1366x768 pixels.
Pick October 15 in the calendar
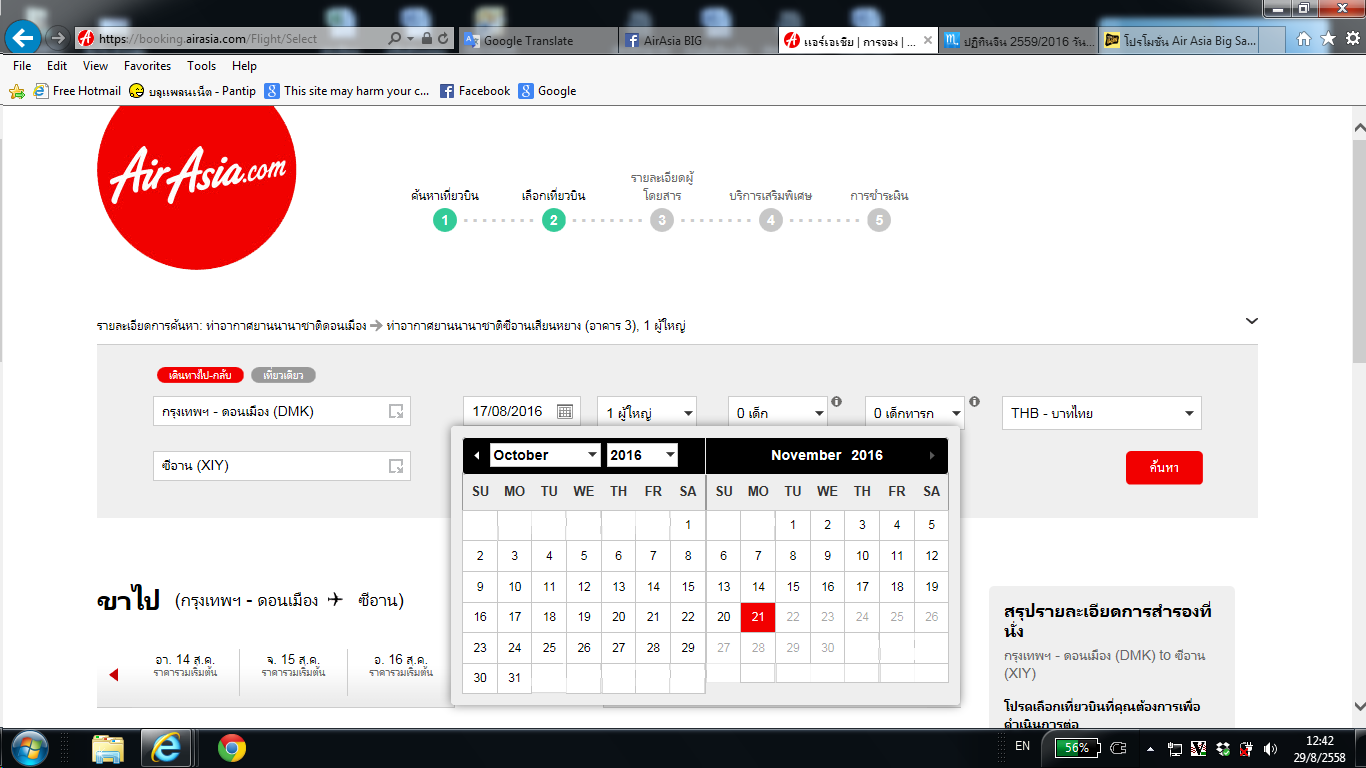pos(688,587)
